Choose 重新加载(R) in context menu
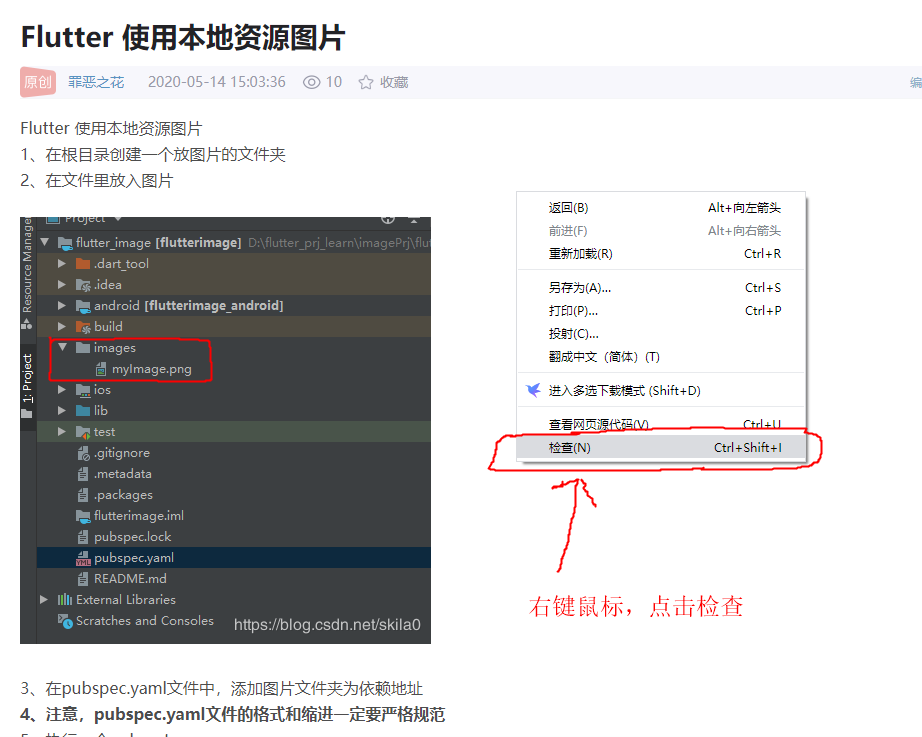This screenshot has height=737, width=922. pos(661,254)
